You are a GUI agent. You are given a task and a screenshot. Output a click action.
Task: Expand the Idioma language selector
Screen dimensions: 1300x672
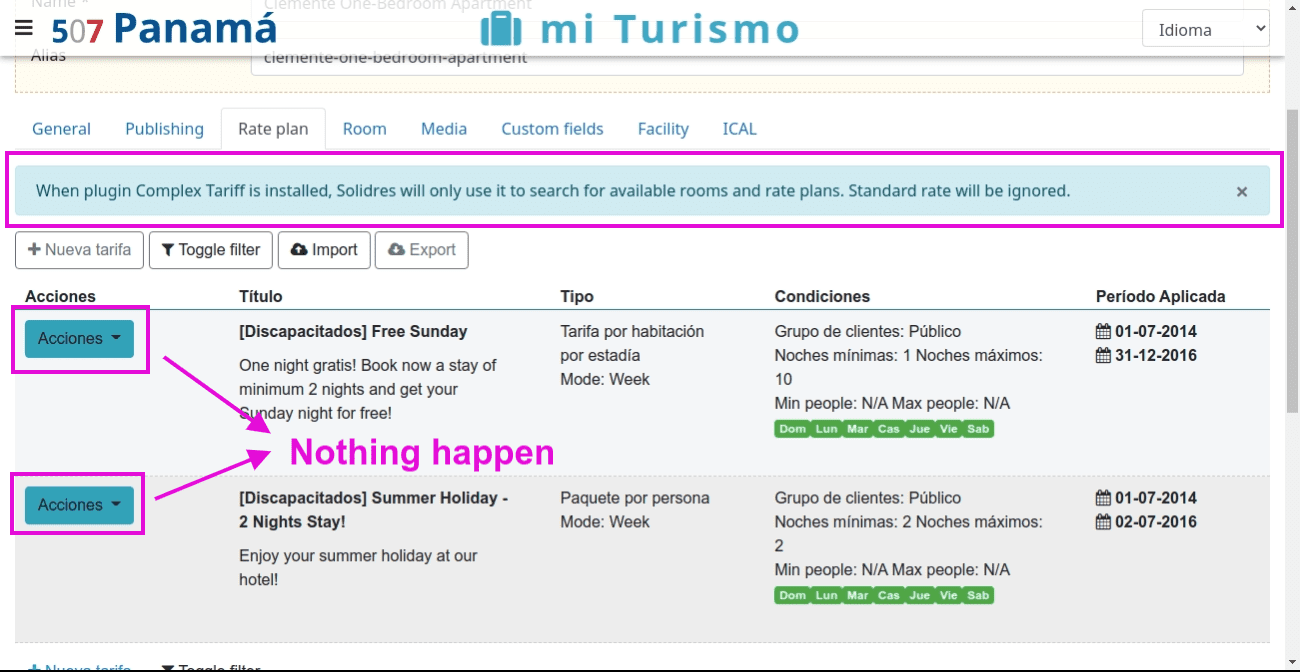(x=1205, y=30)
